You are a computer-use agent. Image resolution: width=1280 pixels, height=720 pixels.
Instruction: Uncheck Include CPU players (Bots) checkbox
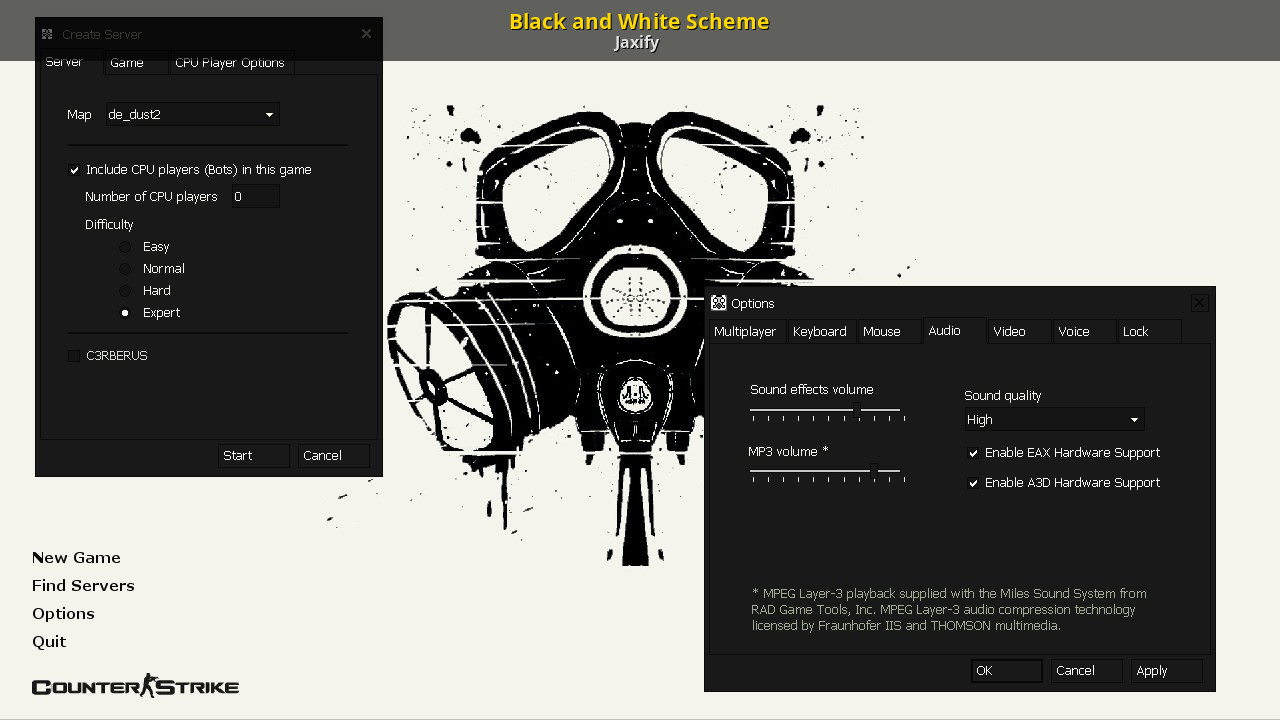(x=74, y=170)
